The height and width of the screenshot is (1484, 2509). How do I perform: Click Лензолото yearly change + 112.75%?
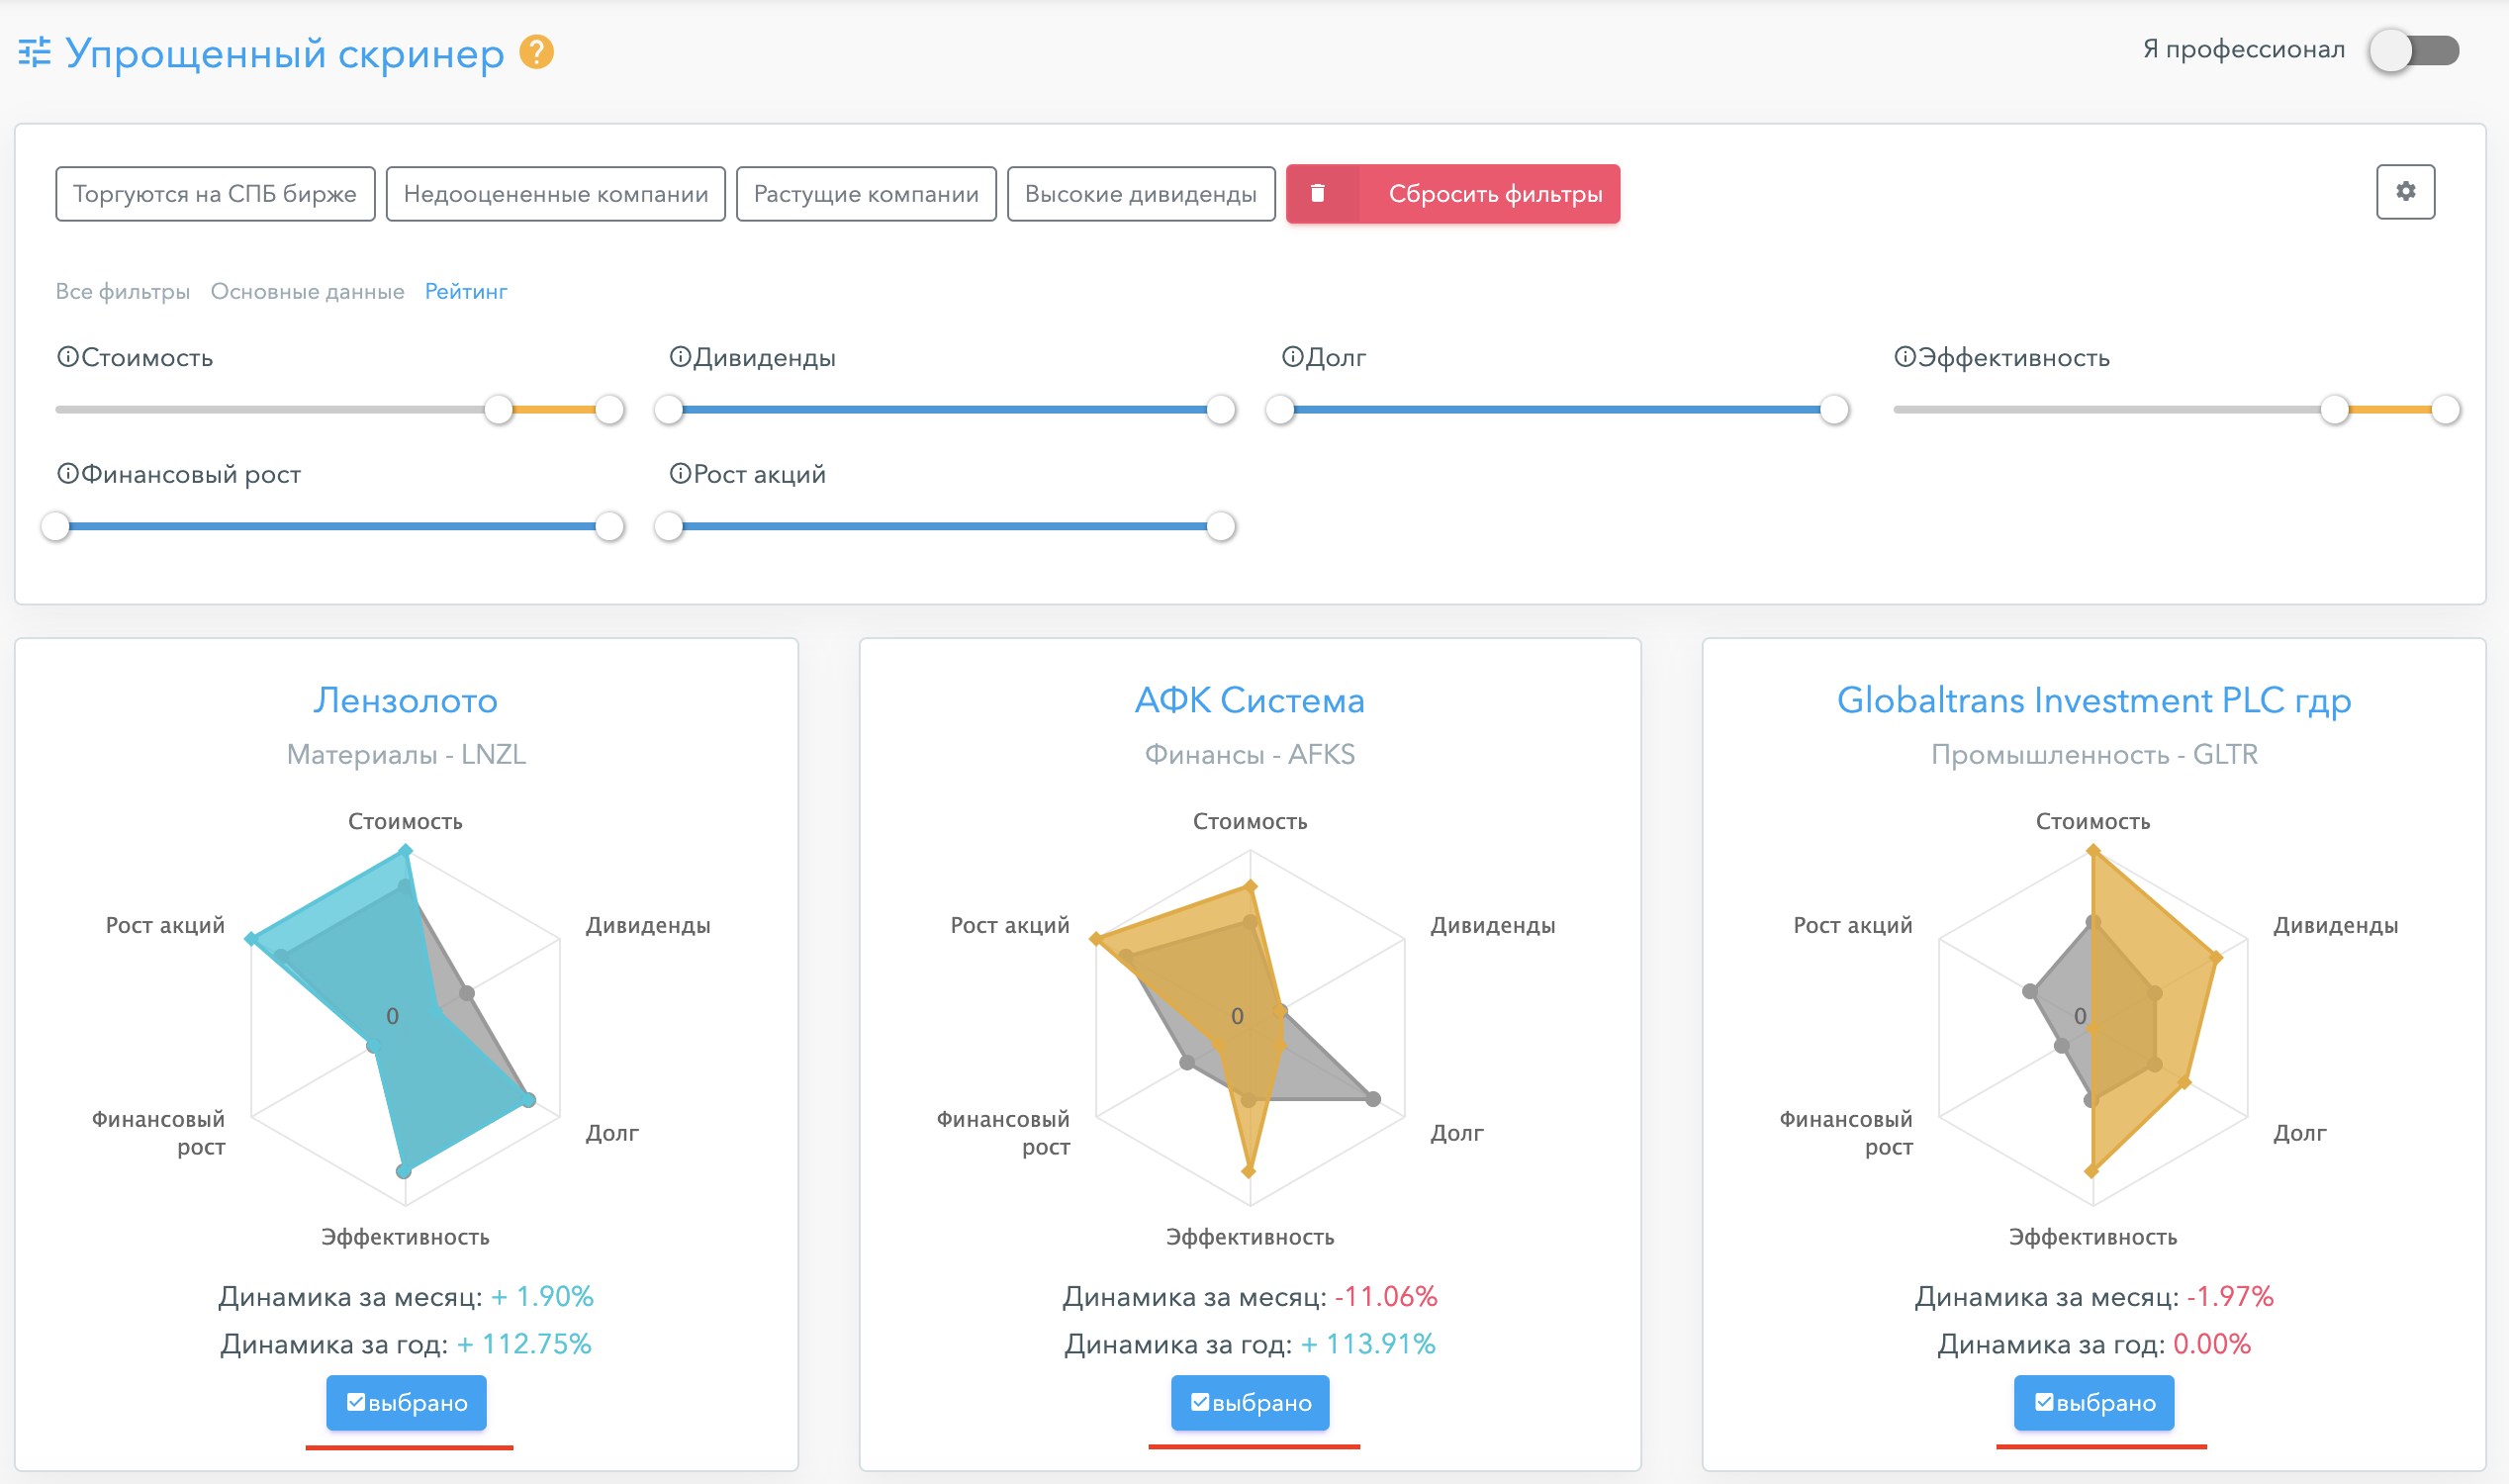524,1344
